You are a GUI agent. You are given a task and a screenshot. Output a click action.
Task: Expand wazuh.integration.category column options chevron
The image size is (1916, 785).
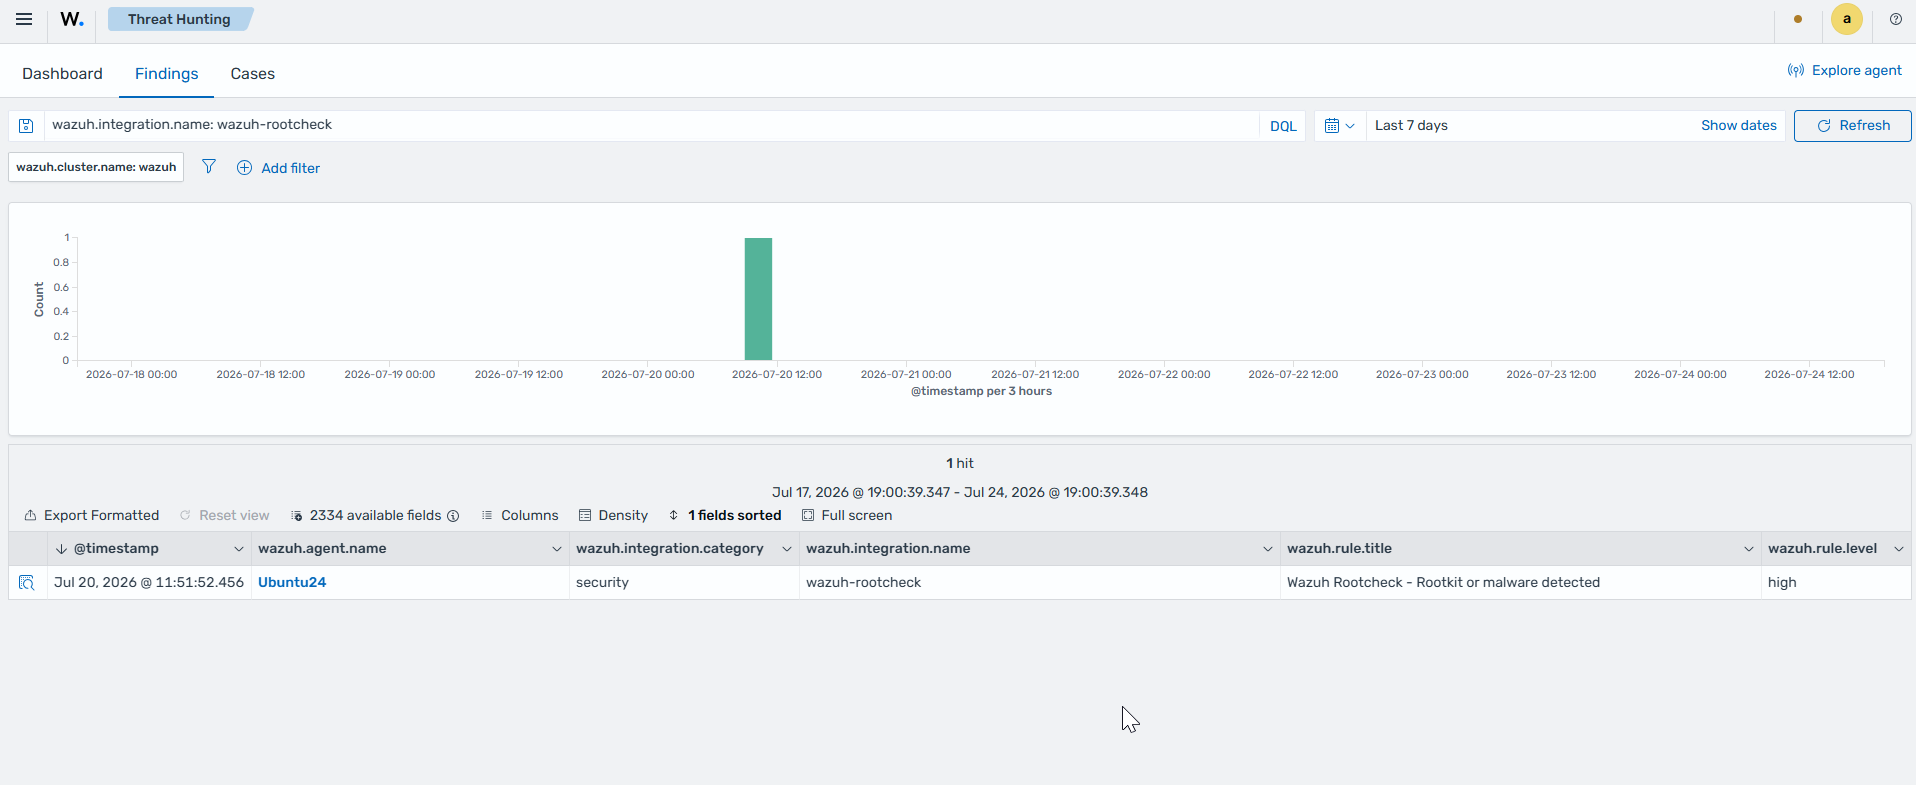pyautogui.click(x=787, y=549)
